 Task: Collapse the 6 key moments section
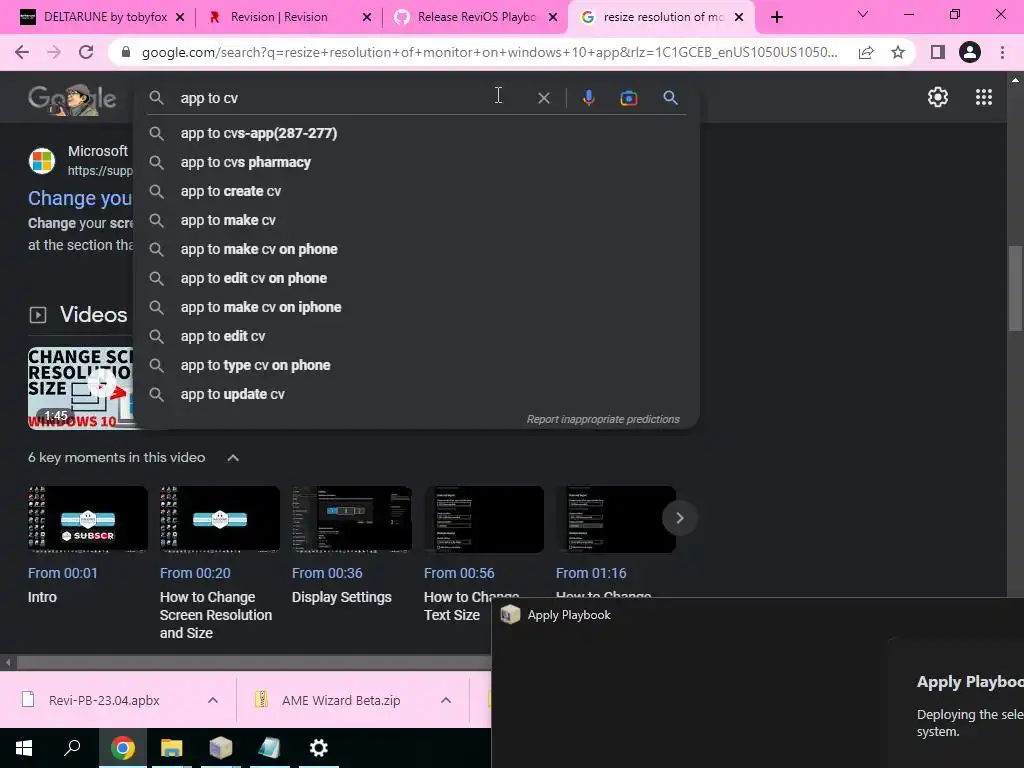click(x=232, y=458)
